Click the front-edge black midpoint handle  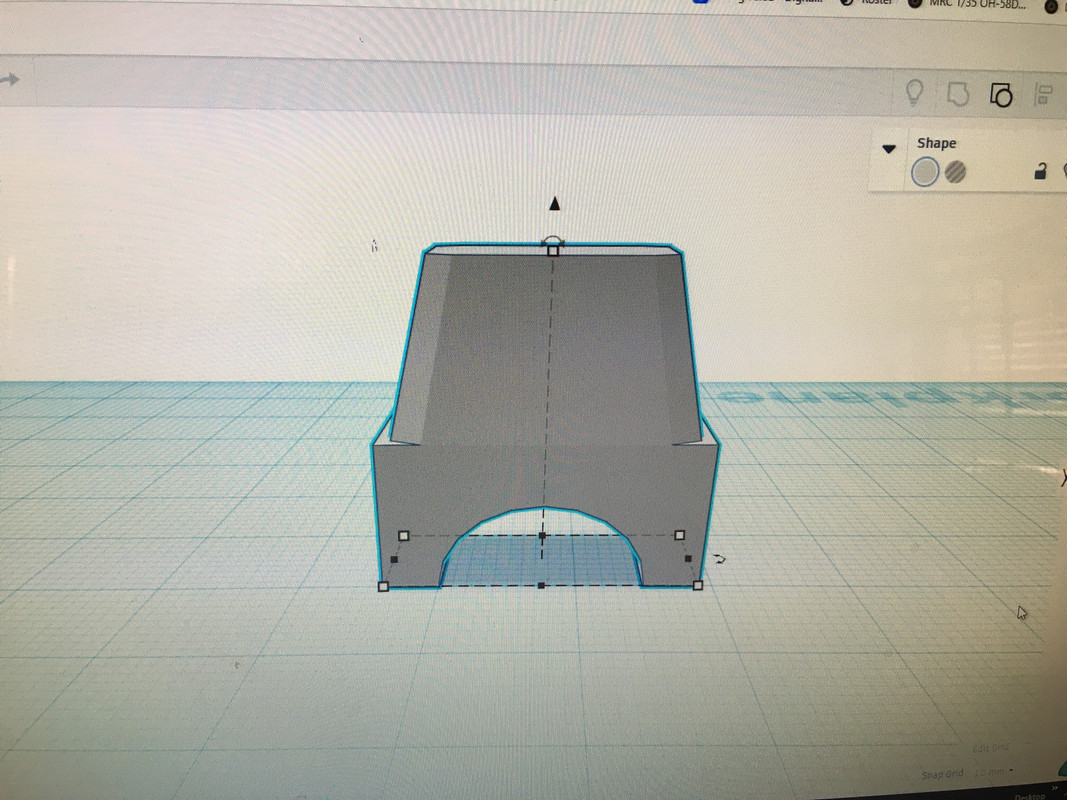(541, 585)
